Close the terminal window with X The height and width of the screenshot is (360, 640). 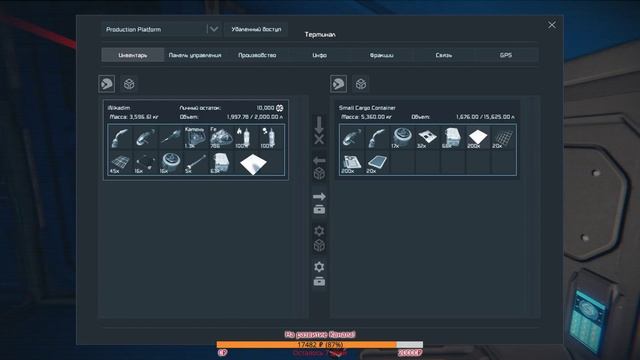click(552, 25)
